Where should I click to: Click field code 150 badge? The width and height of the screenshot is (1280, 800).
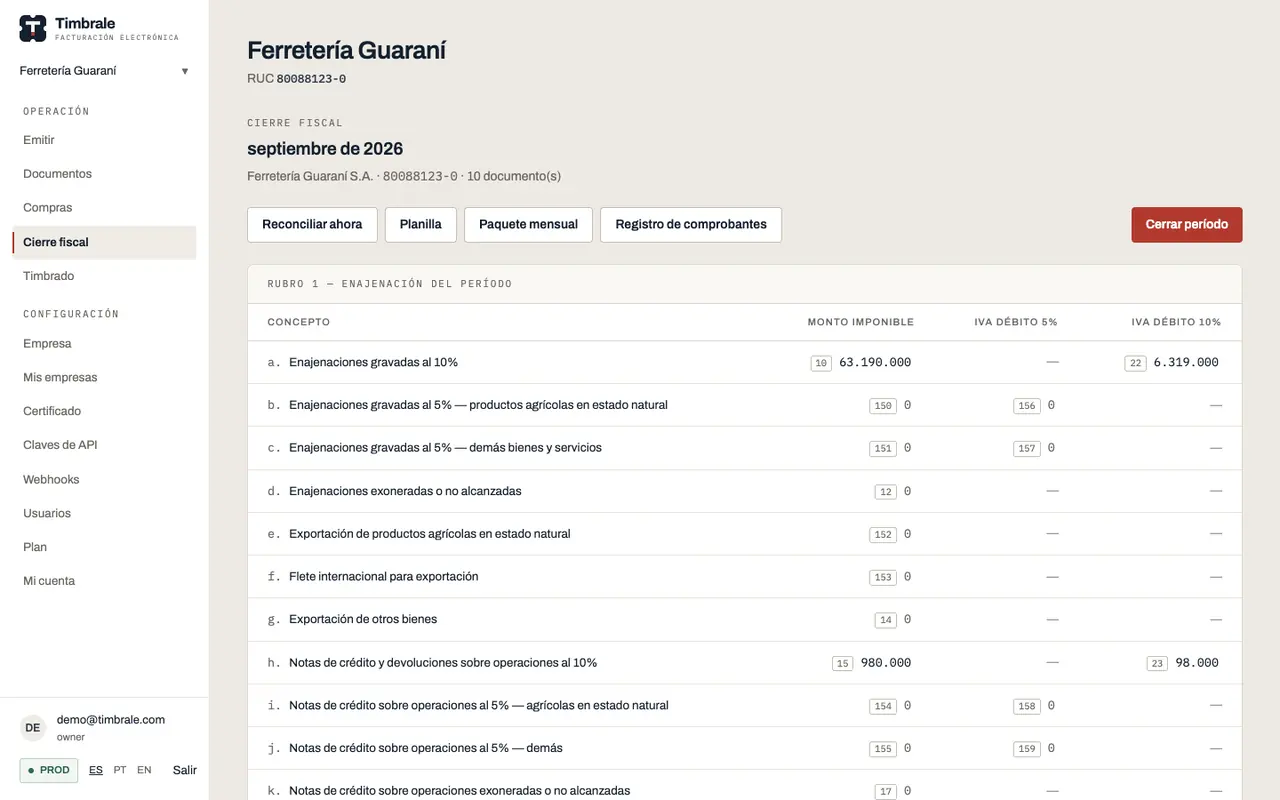[x=883, y=406]
